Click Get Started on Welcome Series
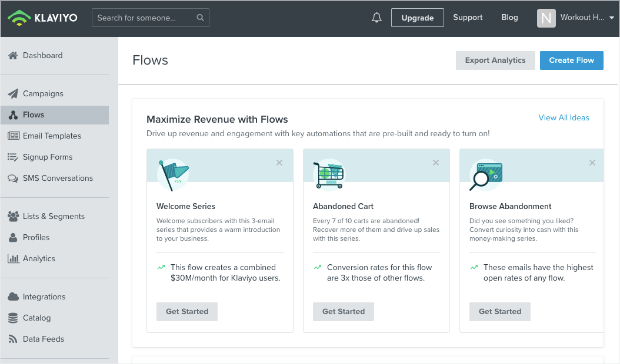620x364 pixels. [187, 311]
